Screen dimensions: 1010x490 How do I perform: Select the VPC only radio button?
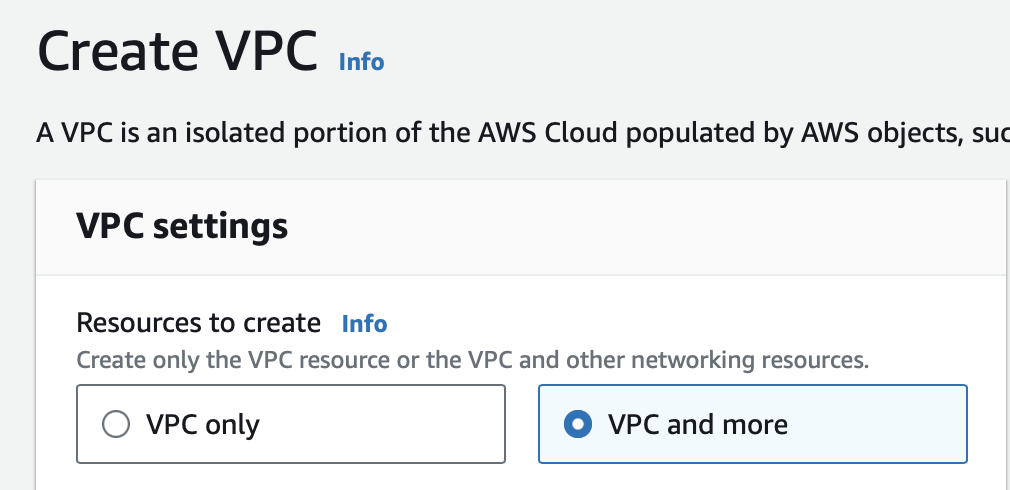[116, 425]
